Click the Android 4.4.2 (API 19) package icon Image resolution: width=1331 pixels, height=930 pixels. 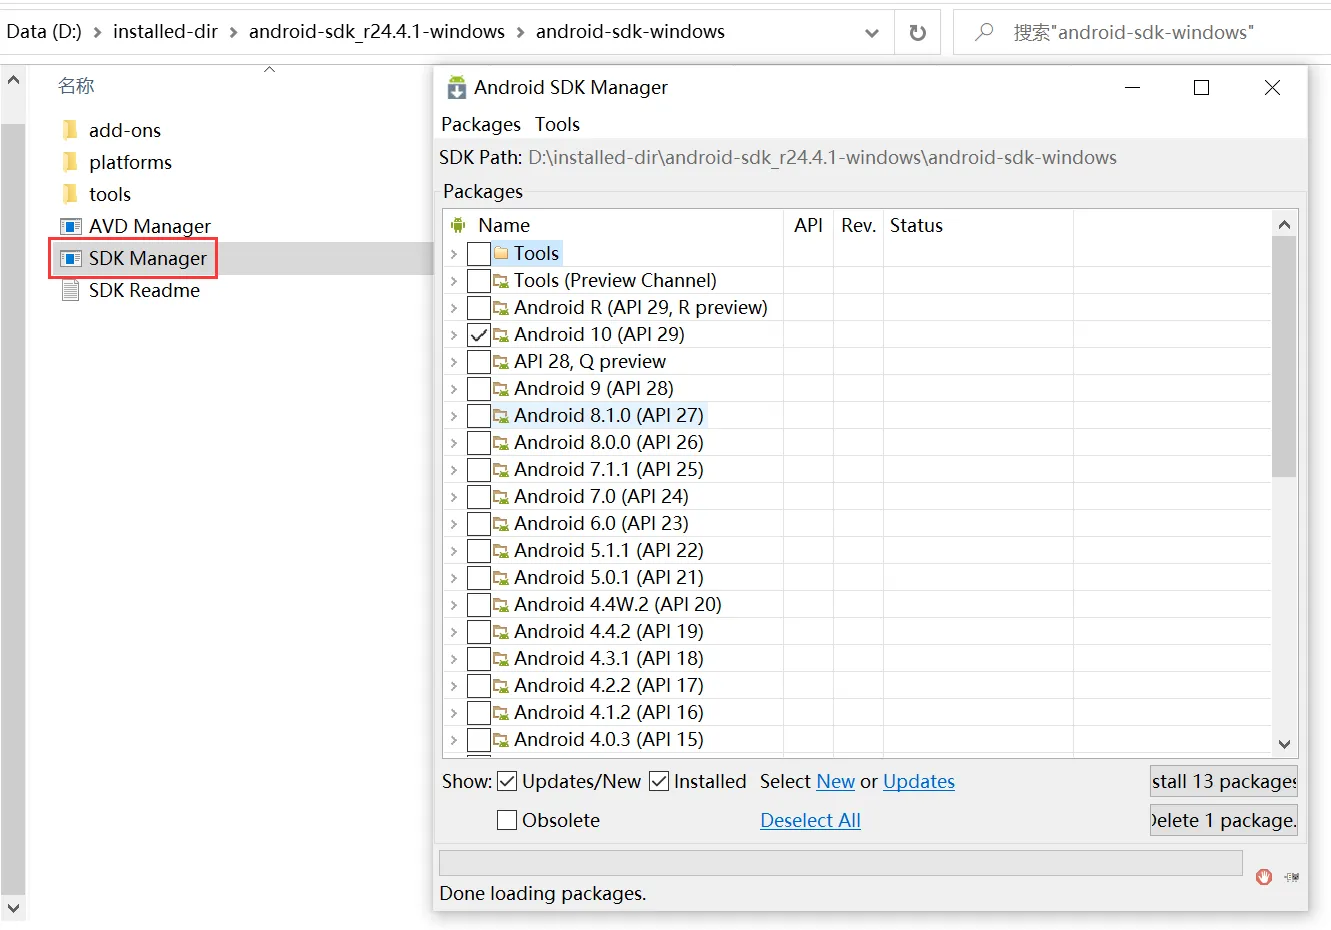click(501, 632)
